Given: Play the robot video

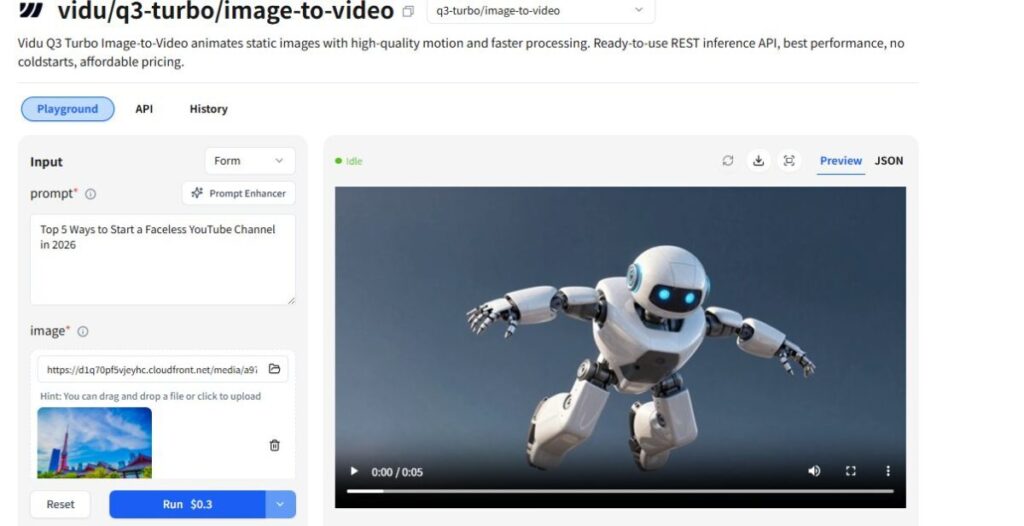Looking at the screenshot, I should point(353,471).
